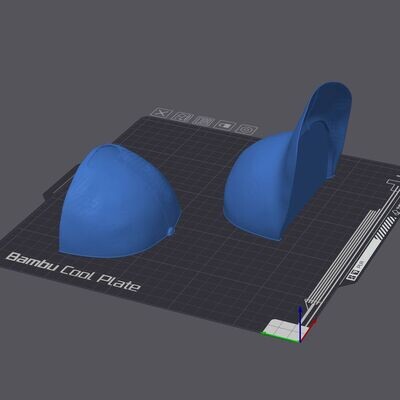Click the green Y axis line
400x400 pixels.
click(x=281, y=337)
